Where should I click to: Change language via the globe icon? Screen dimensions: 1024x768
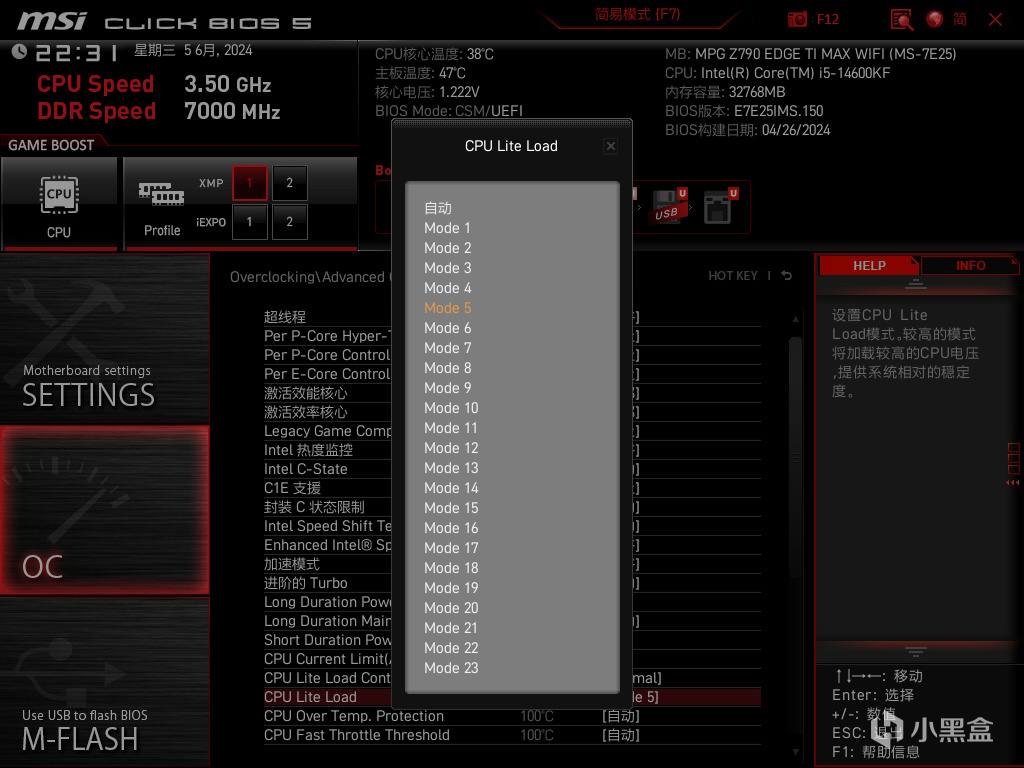935,19
